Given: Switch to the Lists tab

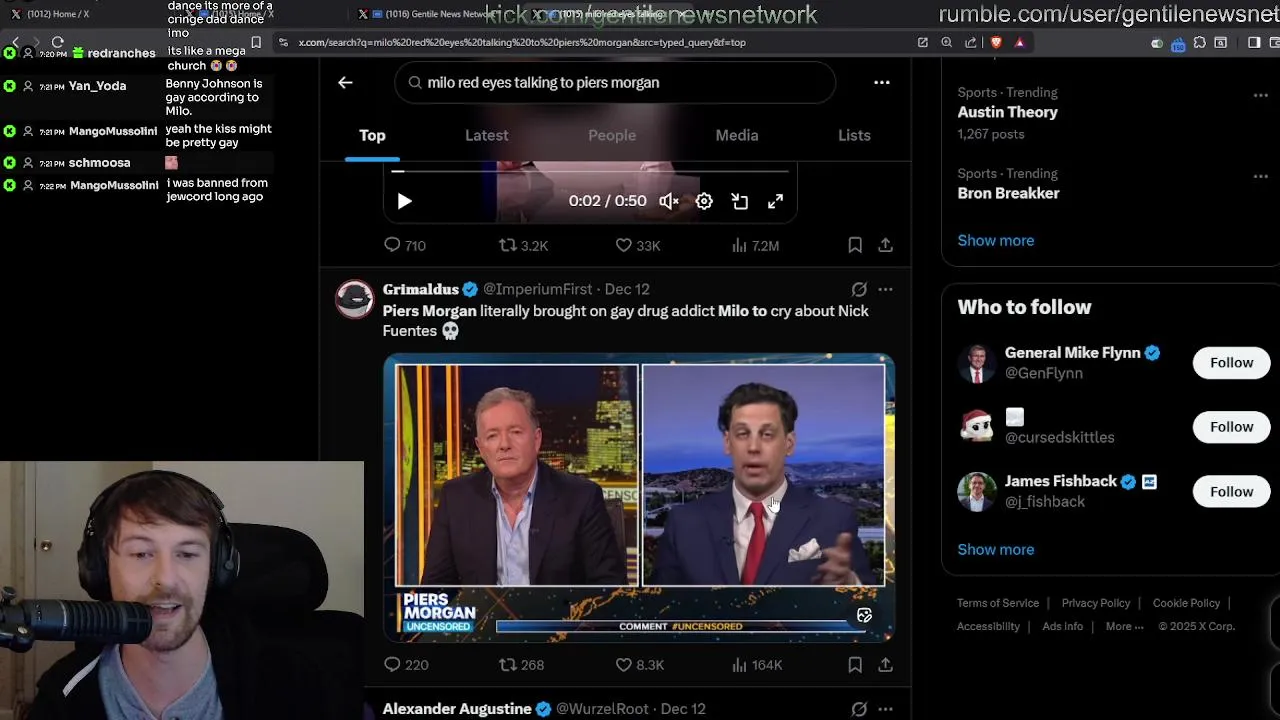Looking at the screenshot, I should [x=854, y=135].
